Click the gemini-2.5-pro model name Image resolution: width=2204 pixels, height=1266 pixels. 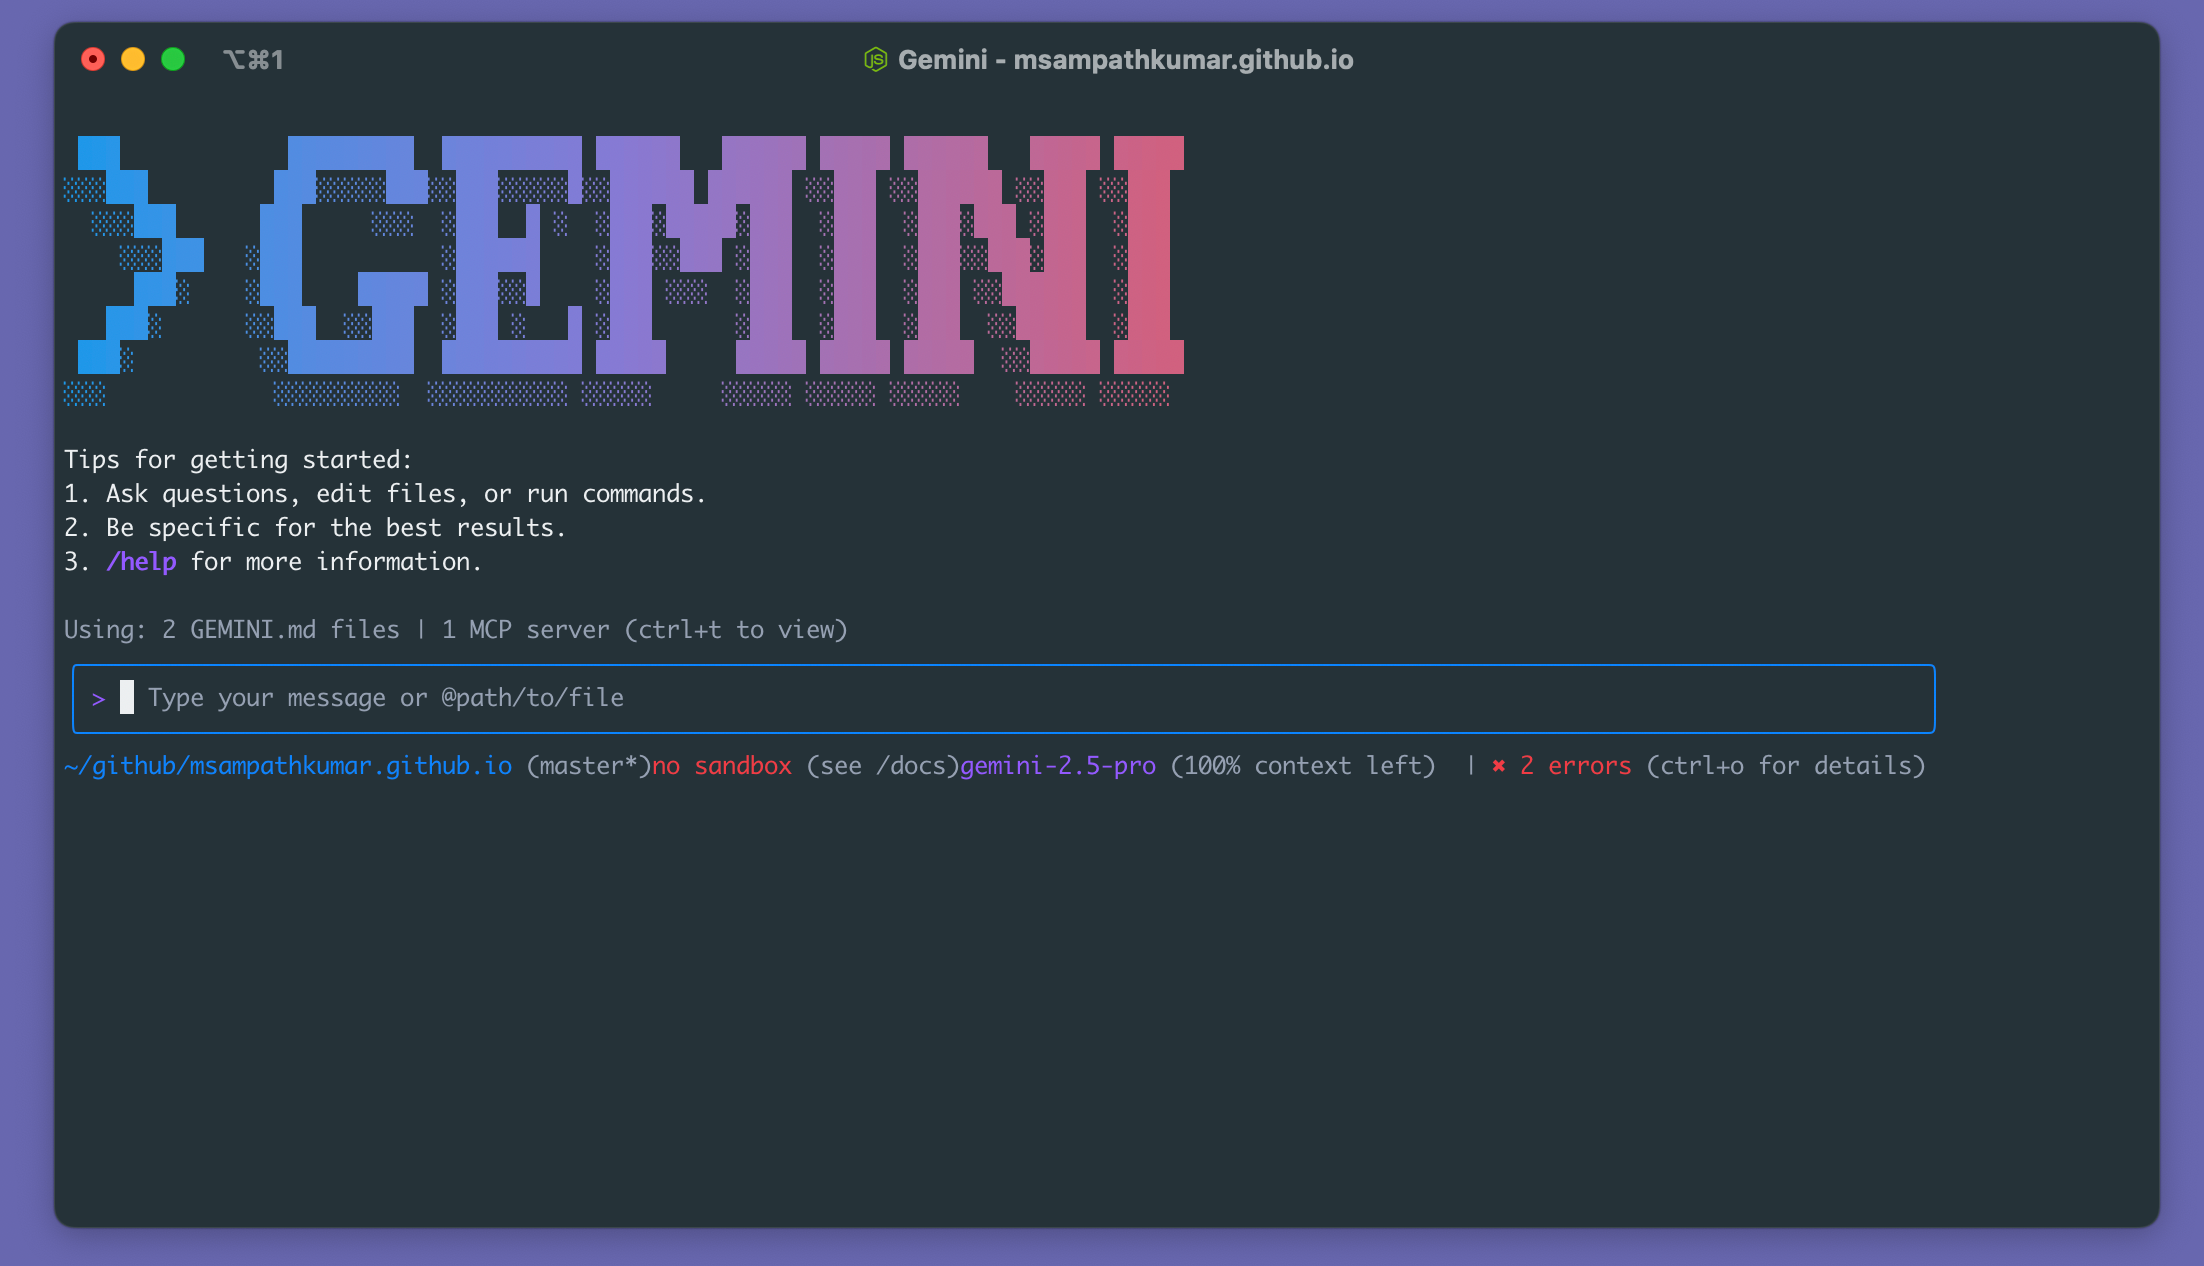tap(1058, 766)
